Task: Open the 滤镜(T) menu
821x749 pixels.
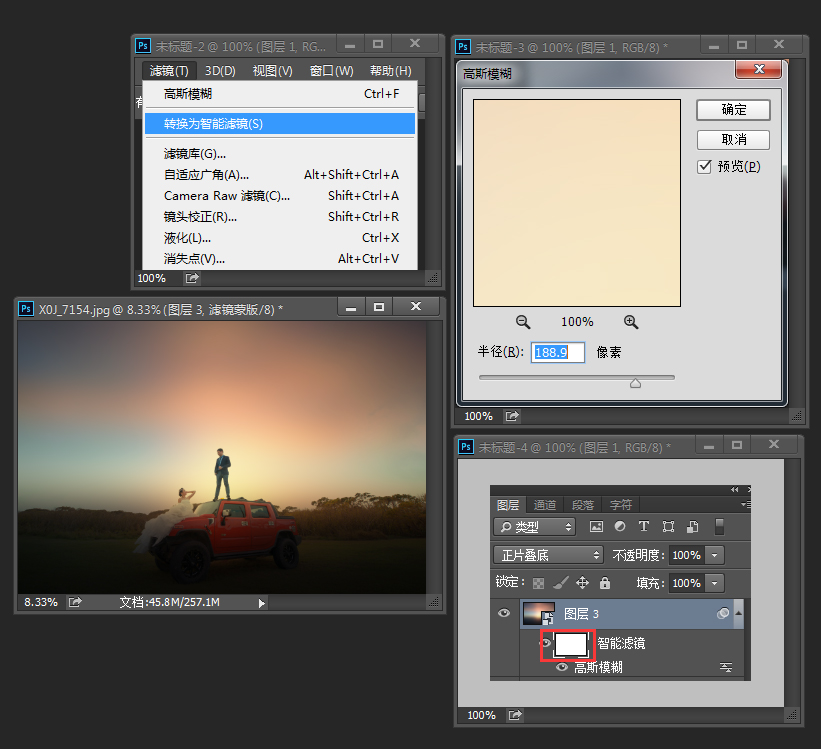Action: (169, 71)
